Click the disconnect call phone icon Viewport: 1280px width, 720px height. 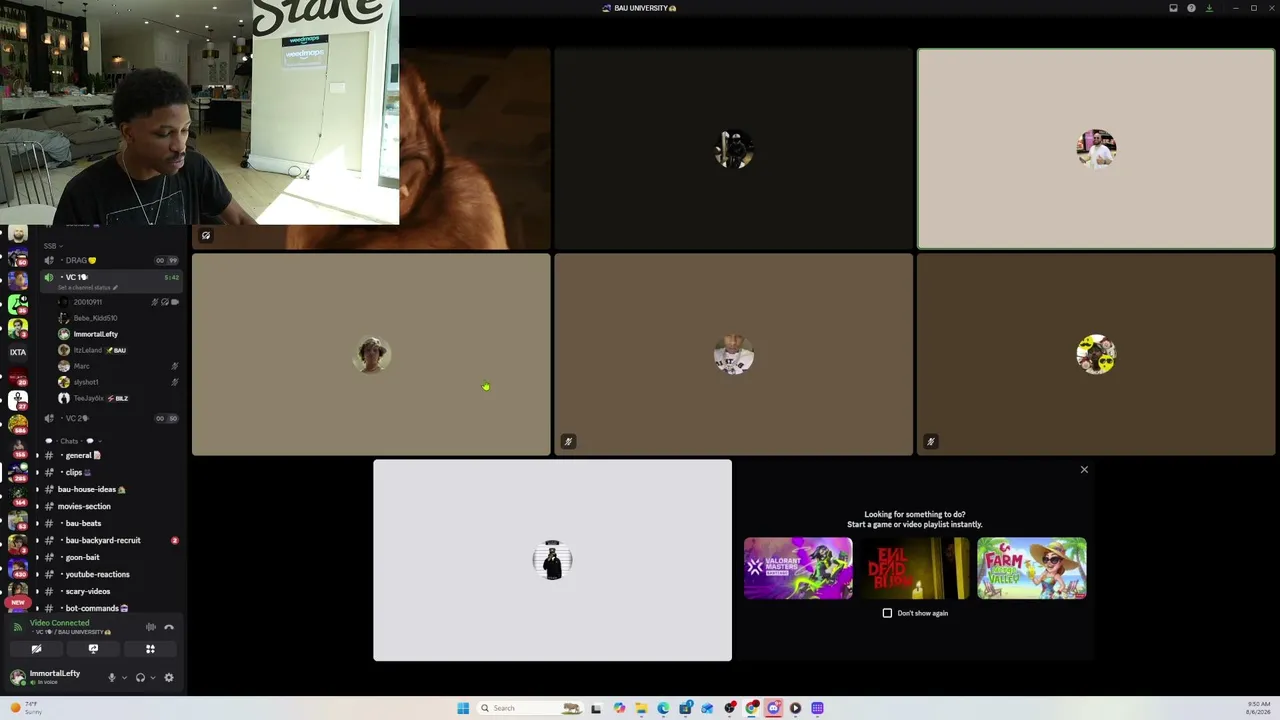coord(169,627)
